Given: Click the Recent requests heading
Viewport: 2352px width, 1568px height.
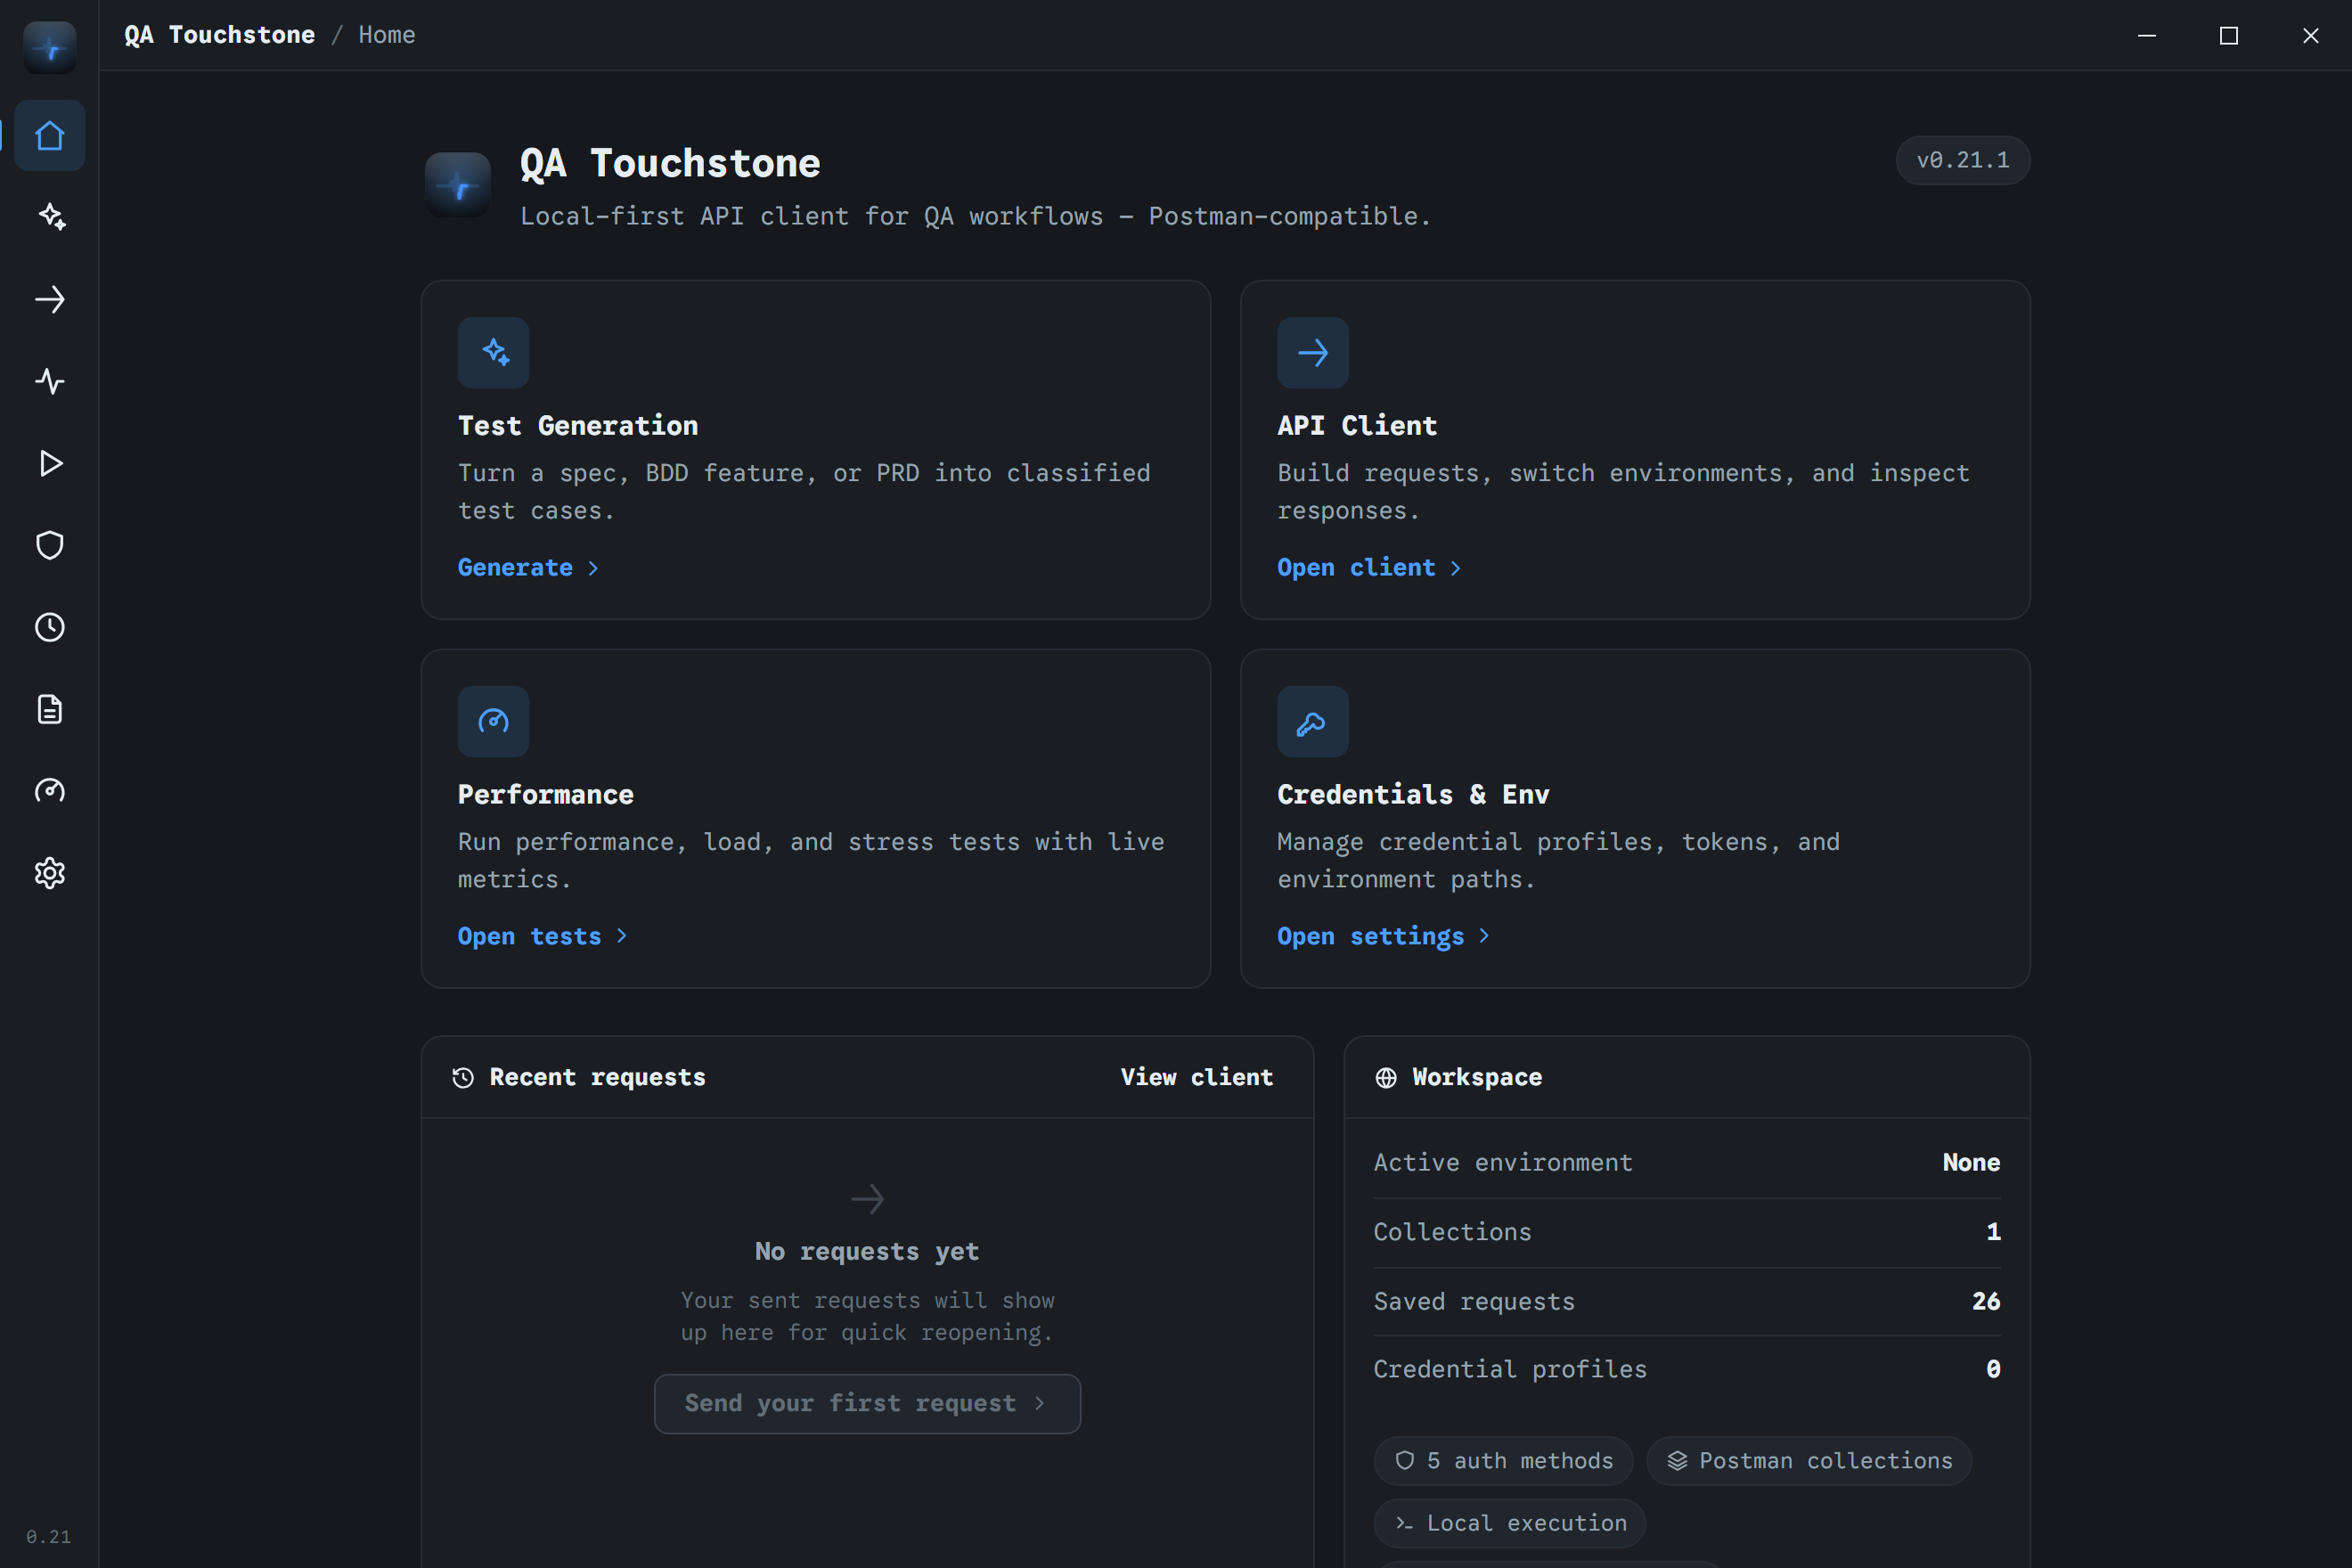Looking at the screenshot, I should [x=597, y=1077].
